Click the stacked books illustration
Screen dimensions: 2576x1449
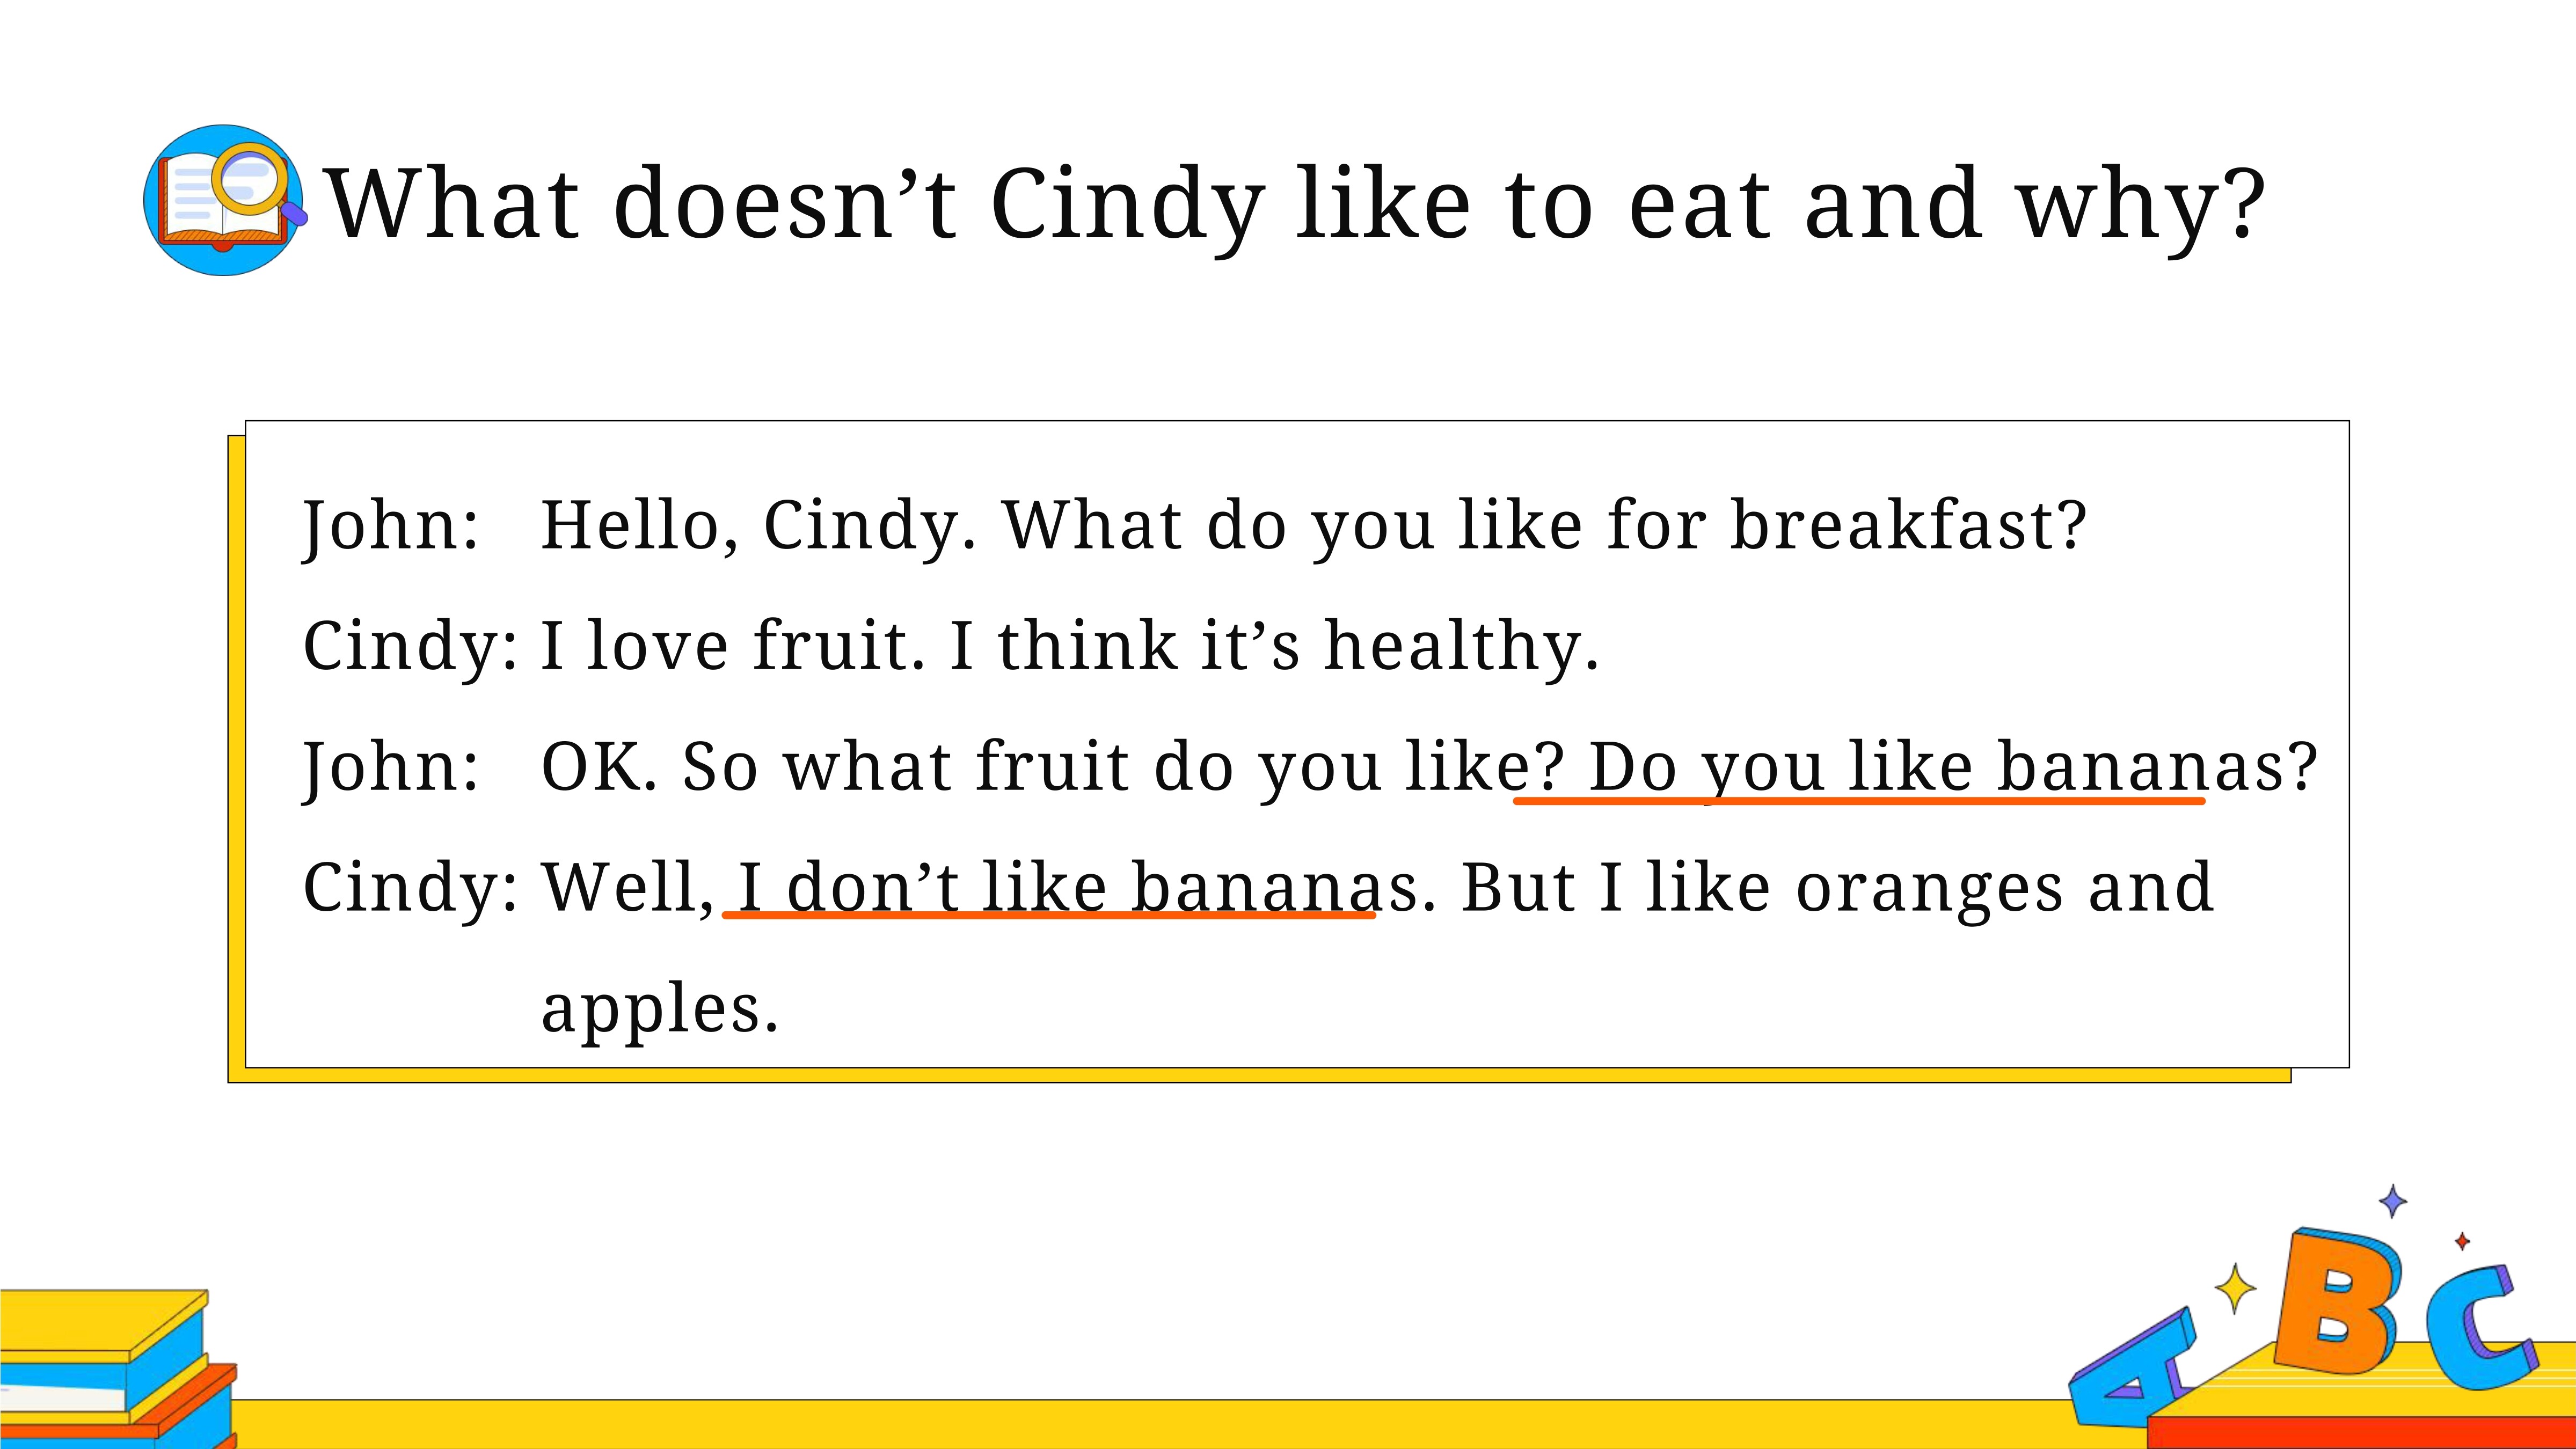(118, 1369)
